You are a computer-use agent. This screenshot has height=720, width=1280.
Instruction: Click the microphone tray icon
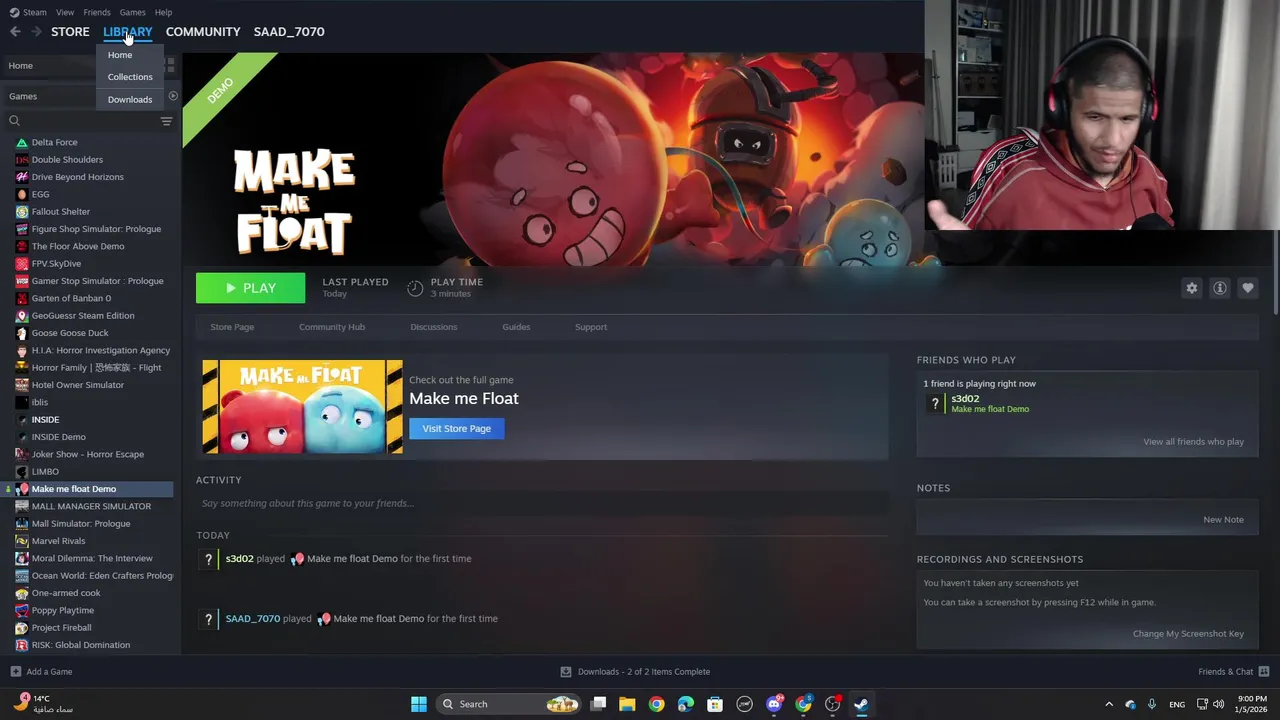click(x=1152, y=704)
